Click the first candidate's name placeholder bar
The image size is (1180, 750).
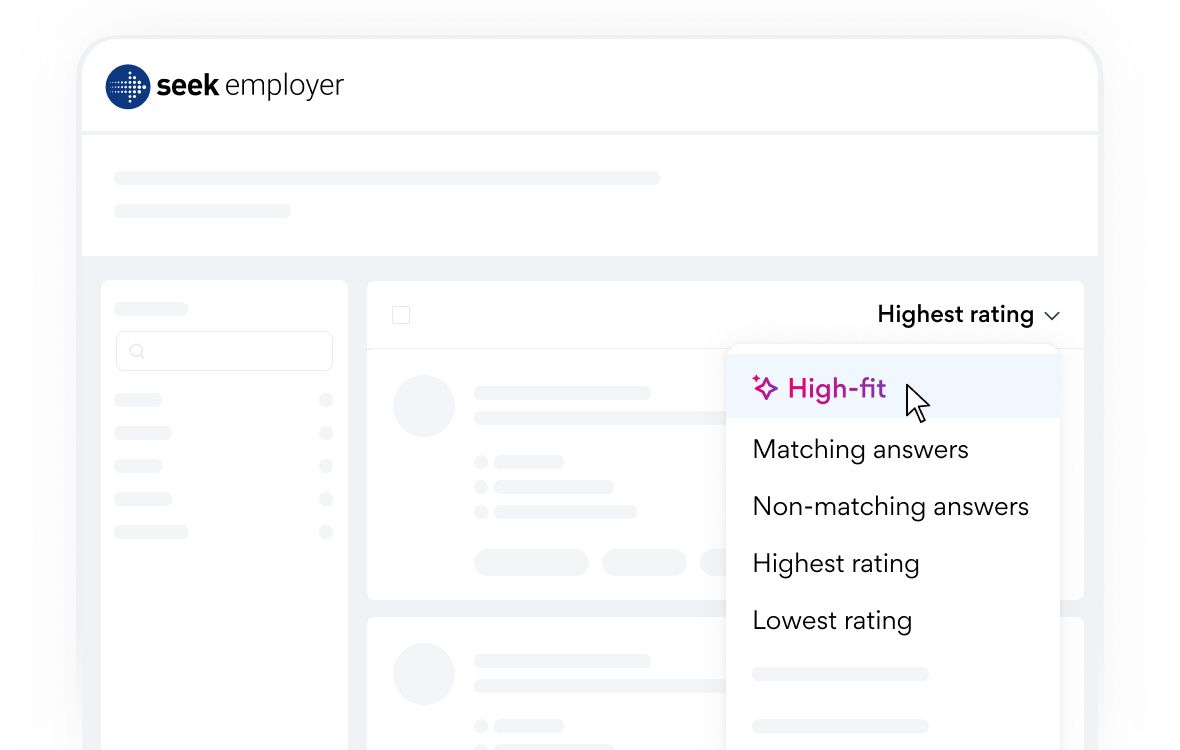562,393
